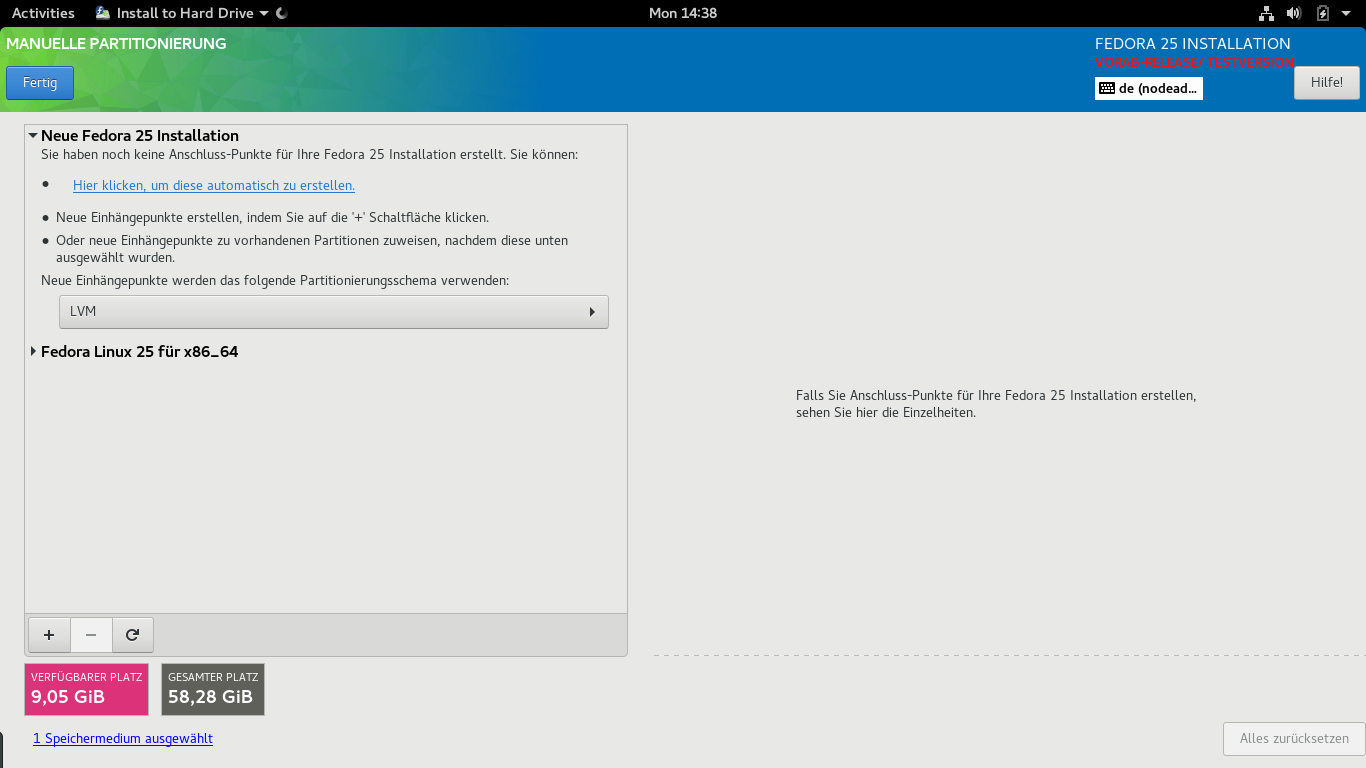Viewport: 1366px width, 768px height.
Task: Click the keyboard layout icon next to de
Action: [x=1107, y=88]
